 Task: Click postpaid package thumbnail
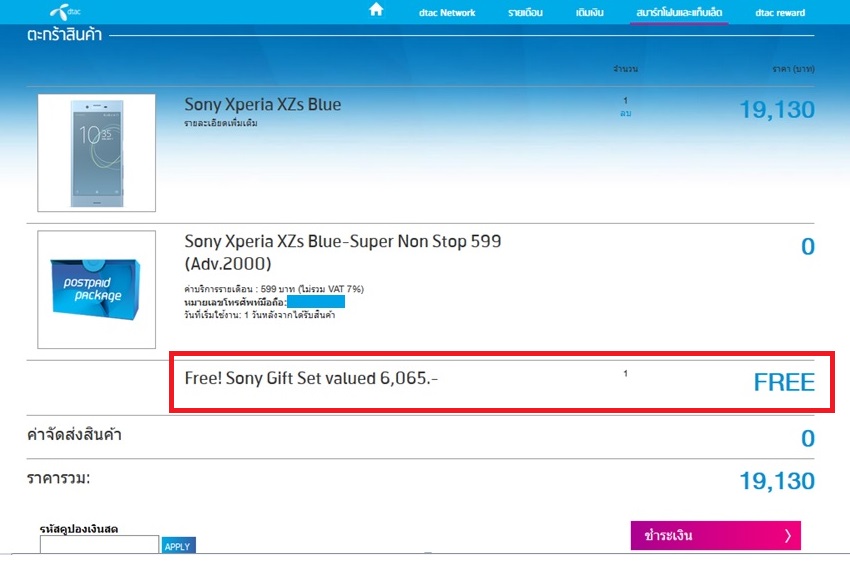click(x=96, y=290)
